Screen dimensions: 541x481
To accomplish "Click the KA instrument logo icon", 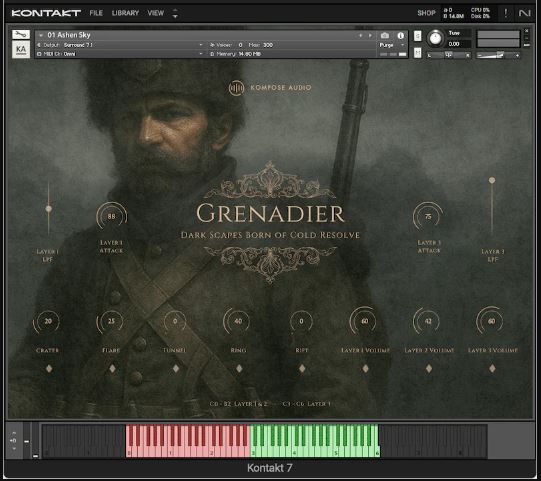I will 21,49.
